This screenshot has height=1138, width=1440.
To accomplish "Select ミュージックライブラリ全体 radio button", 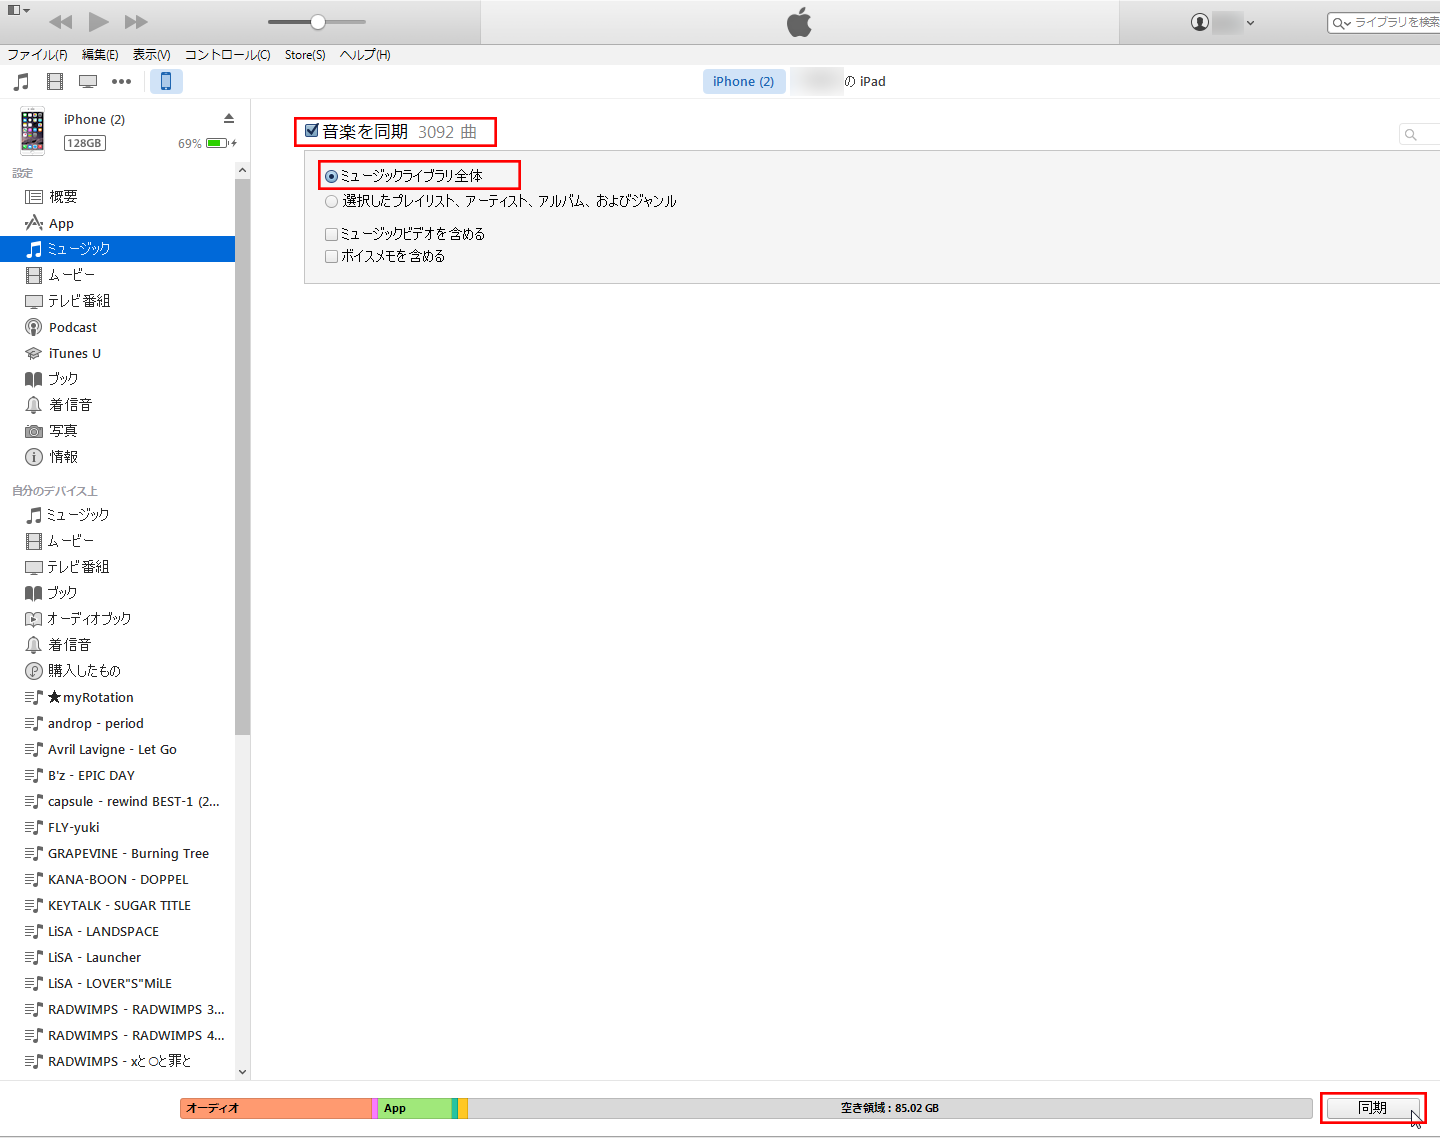I will 331,176.
